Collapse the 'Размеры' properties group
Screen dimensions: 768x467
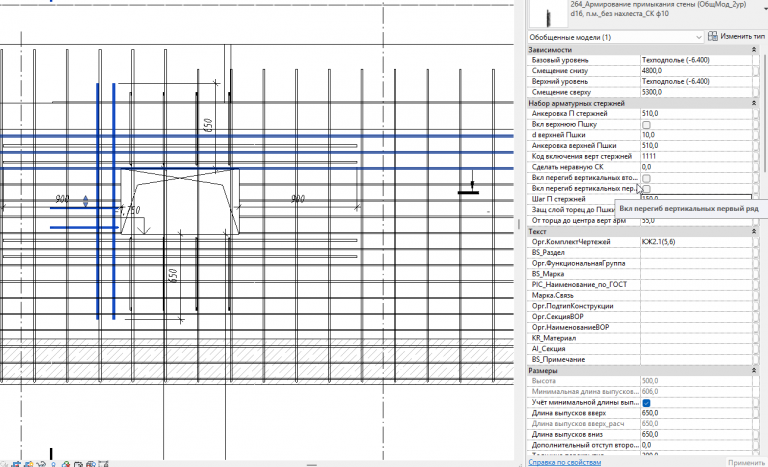click(x=754, y=370)
